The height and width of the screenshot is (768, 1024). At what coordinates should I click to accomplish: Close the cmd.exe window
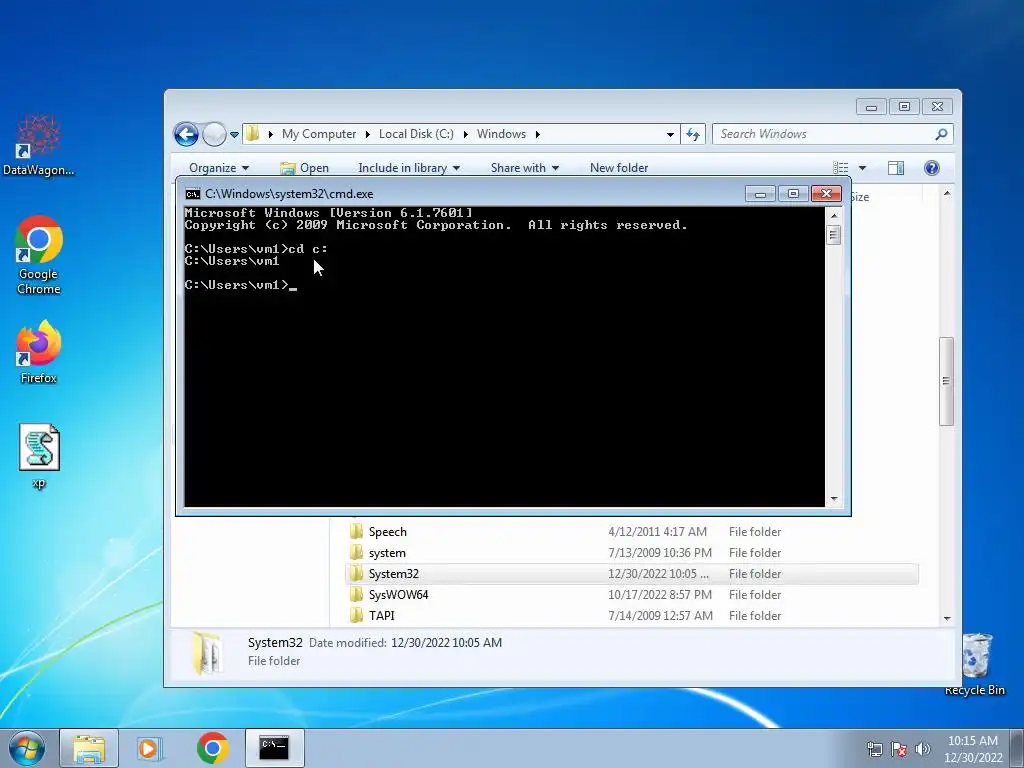[x=826, y=194]
